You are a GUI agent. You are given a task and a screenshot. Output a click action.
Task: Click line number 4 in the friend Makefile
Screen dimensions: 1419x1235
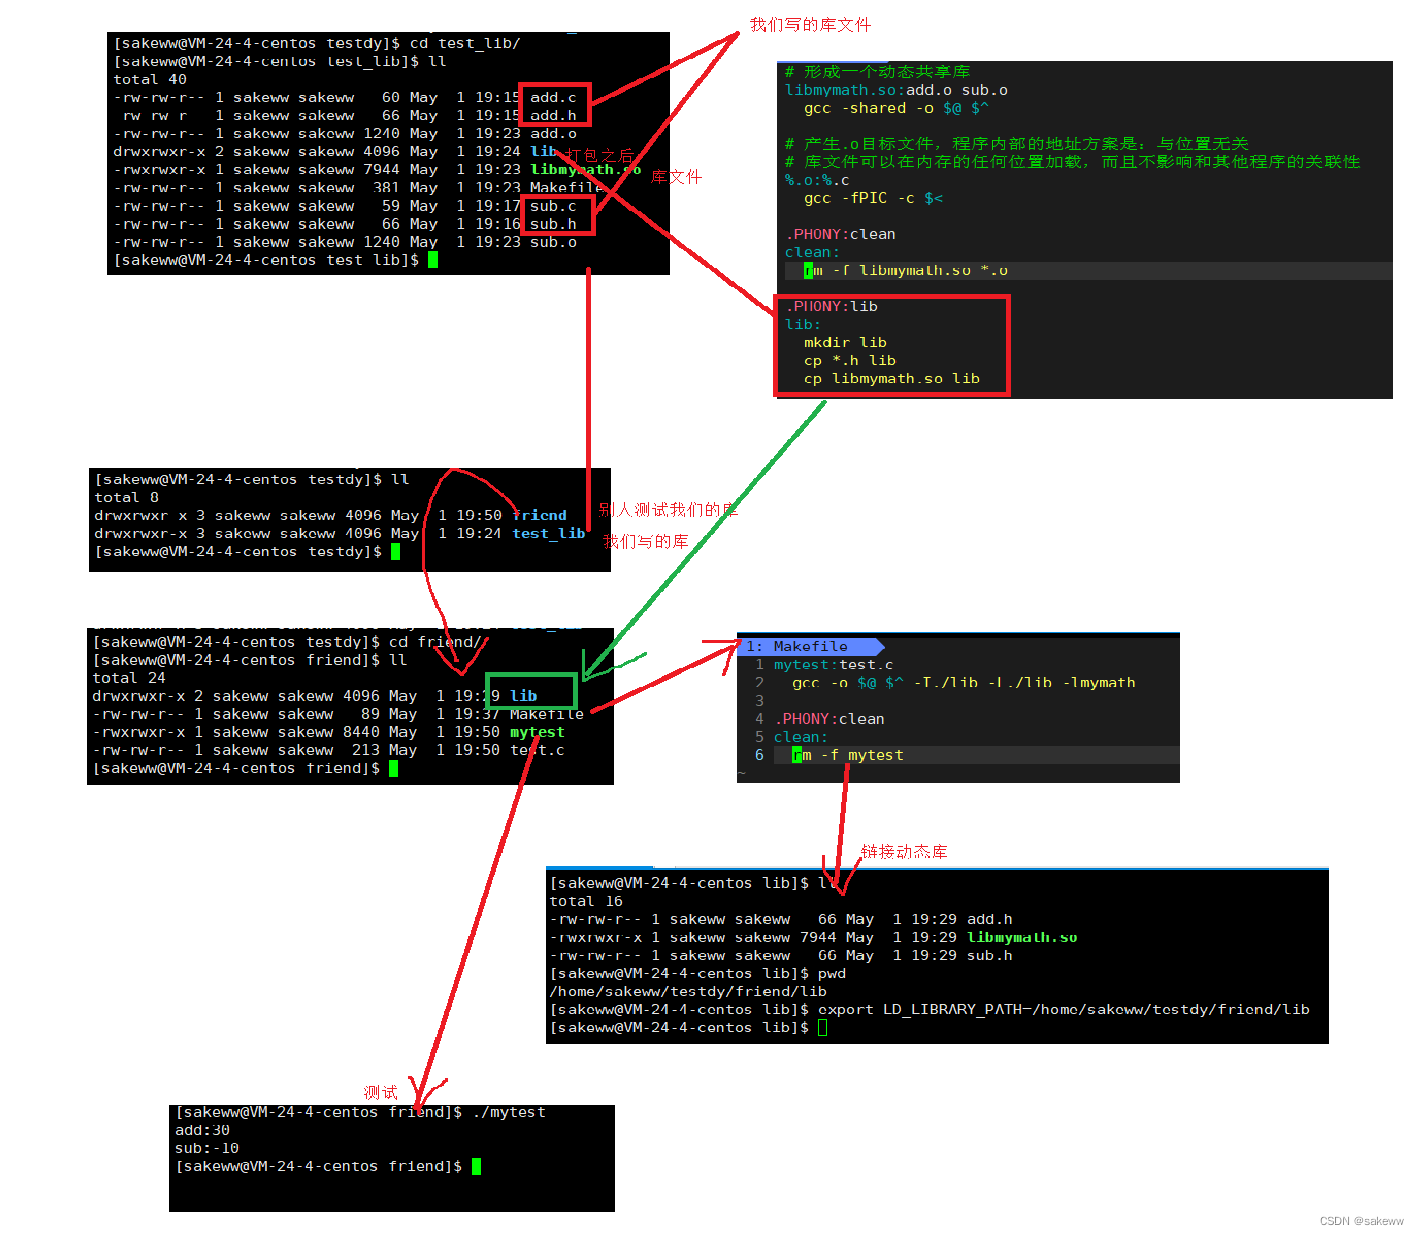[x=759, y=719]
